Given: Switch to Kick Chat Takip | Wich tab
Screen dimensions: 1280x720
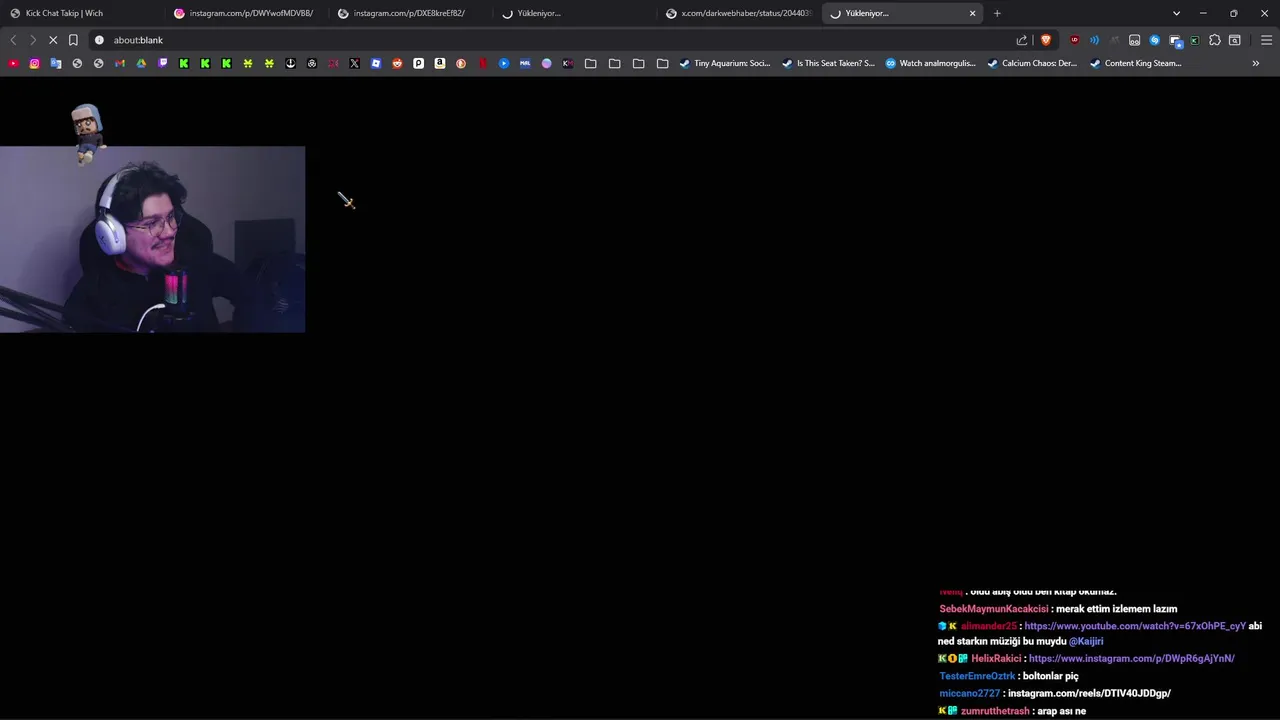Looking at the screenshot, I should [82, 13].
